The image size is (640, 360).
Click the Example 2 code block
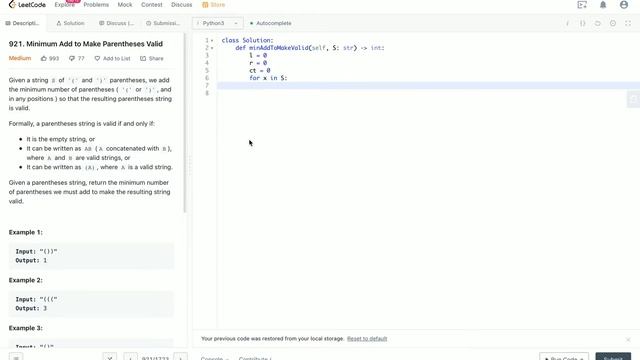pyautogui.click(x=91, y=304)
